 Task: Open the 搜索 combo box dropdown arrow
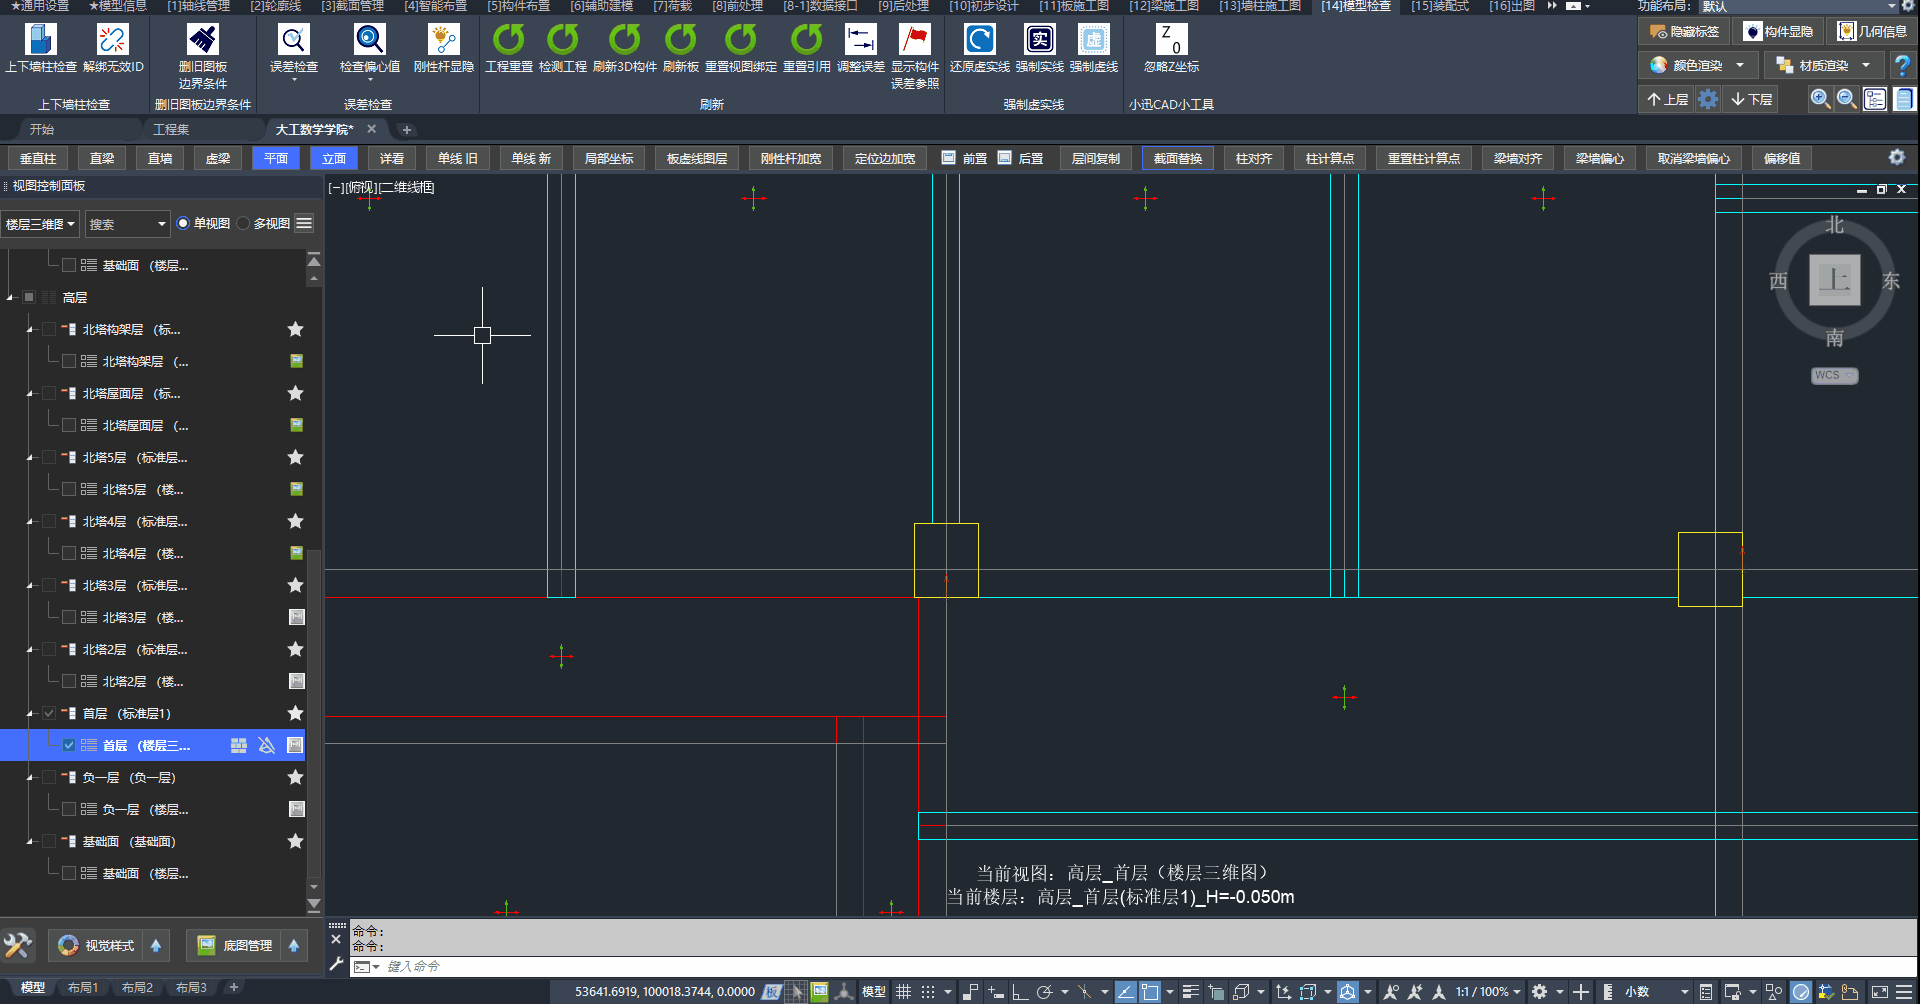coord(161,224)
